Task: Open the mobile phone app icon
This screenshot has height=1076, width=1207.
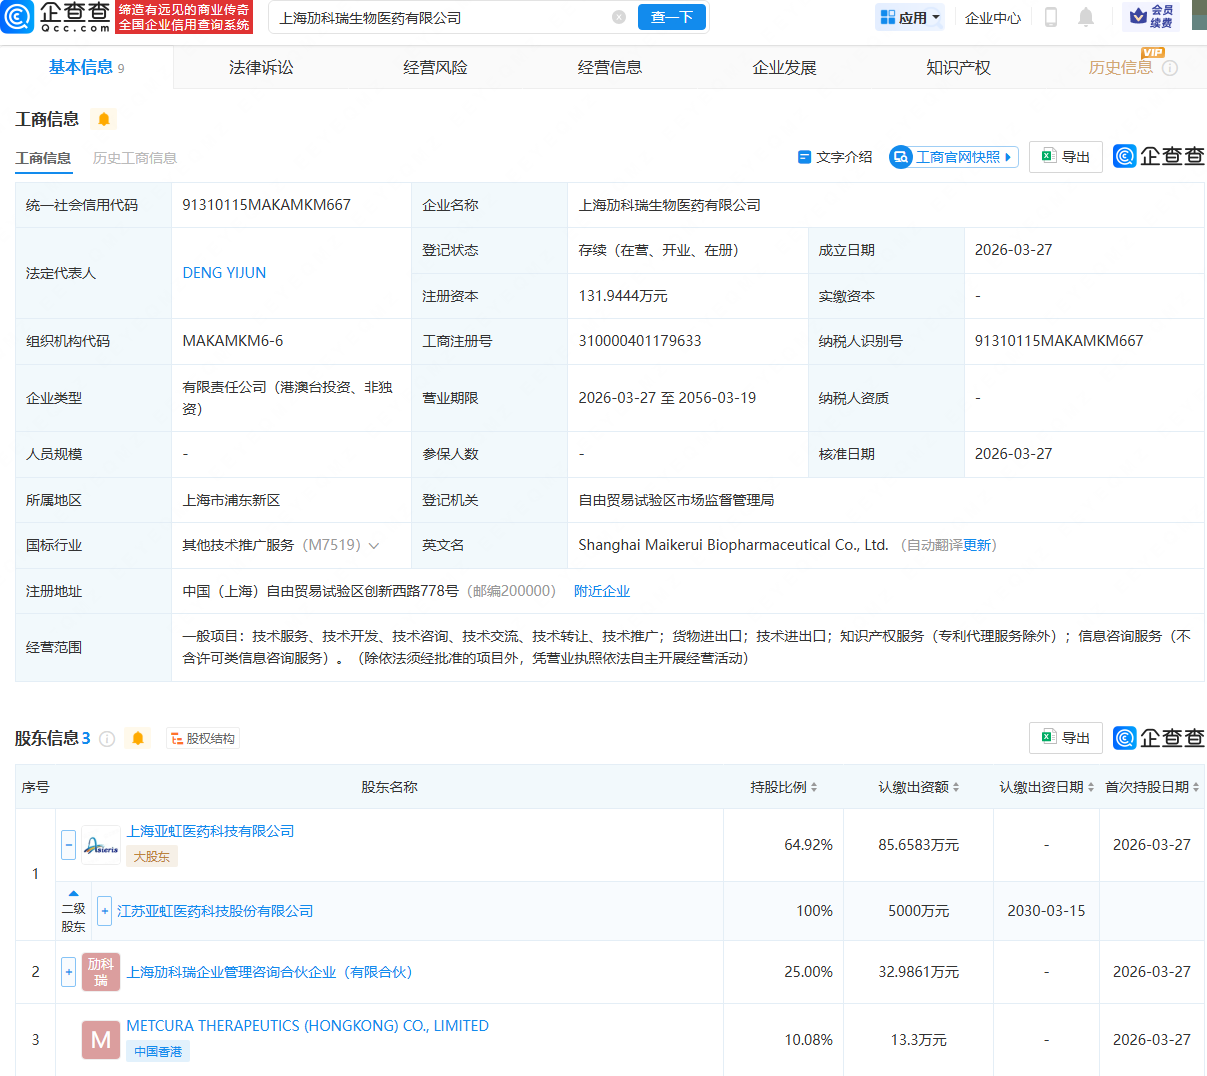Action: 1051,17
